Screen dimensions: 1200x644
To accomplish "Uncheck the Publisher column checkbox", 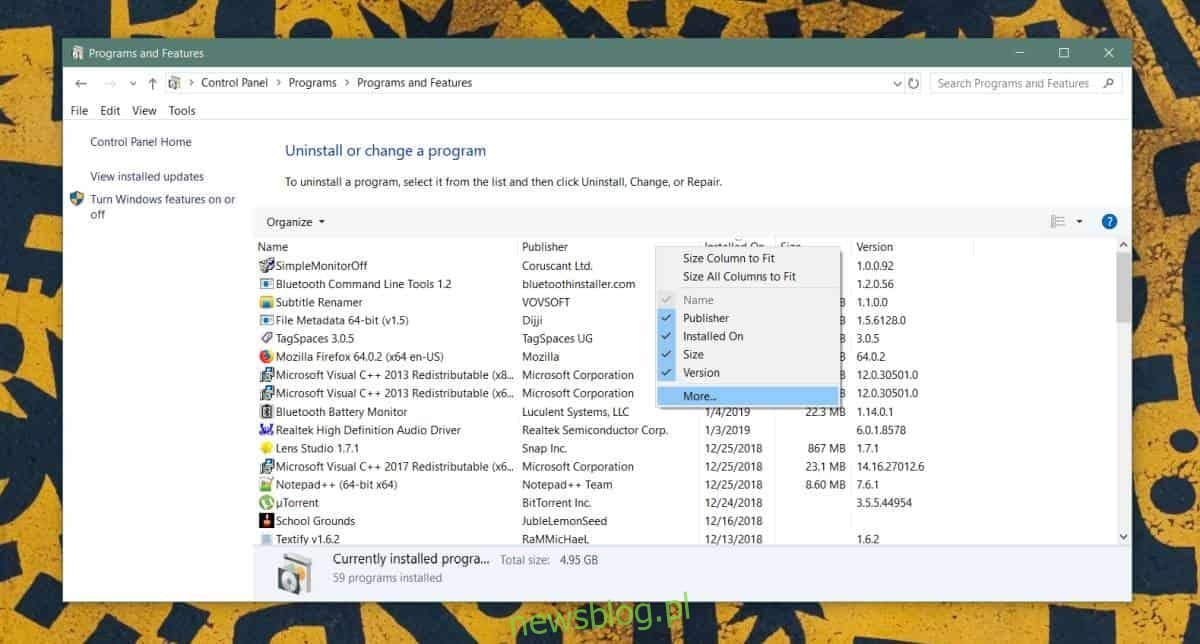I will pos(666,318).
